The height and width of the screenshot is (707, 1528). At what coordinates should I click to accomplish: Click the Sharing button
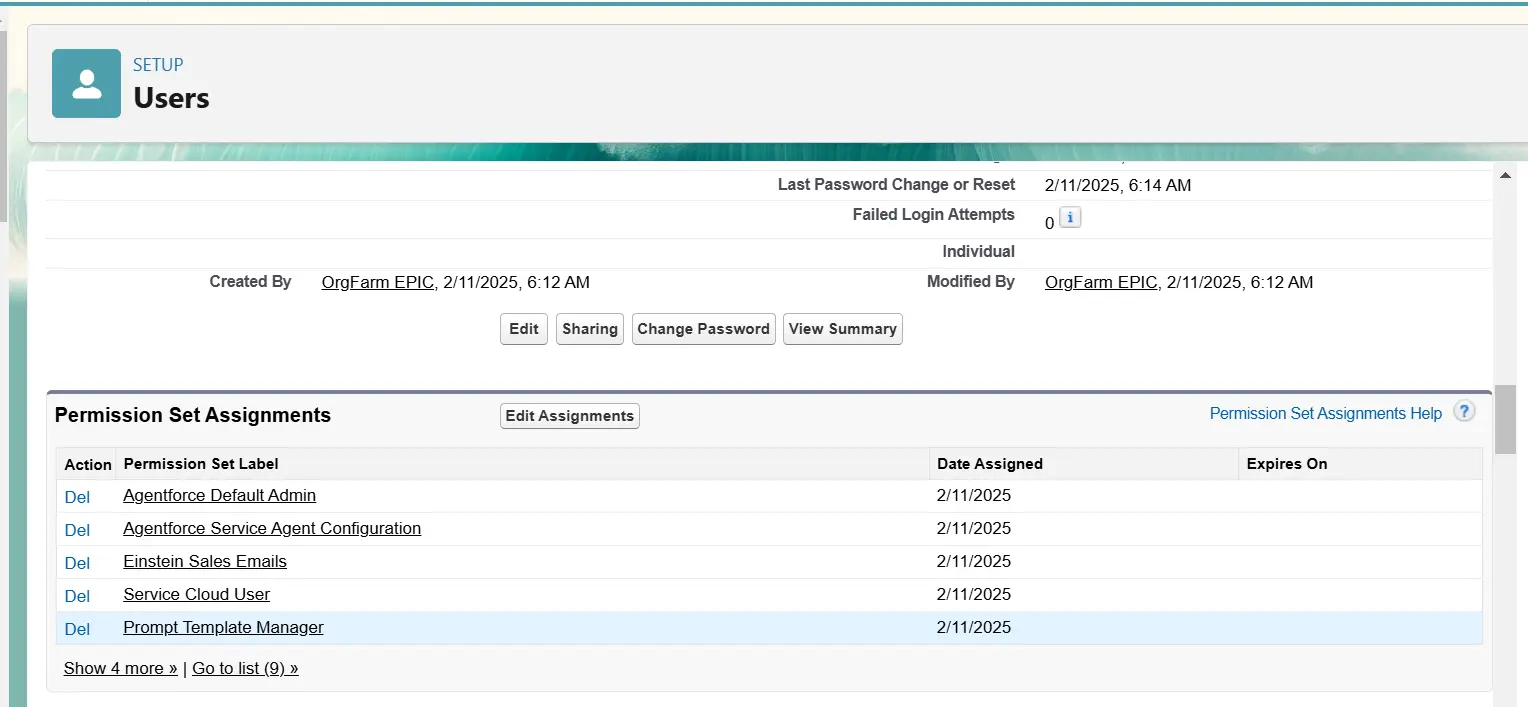590,329
